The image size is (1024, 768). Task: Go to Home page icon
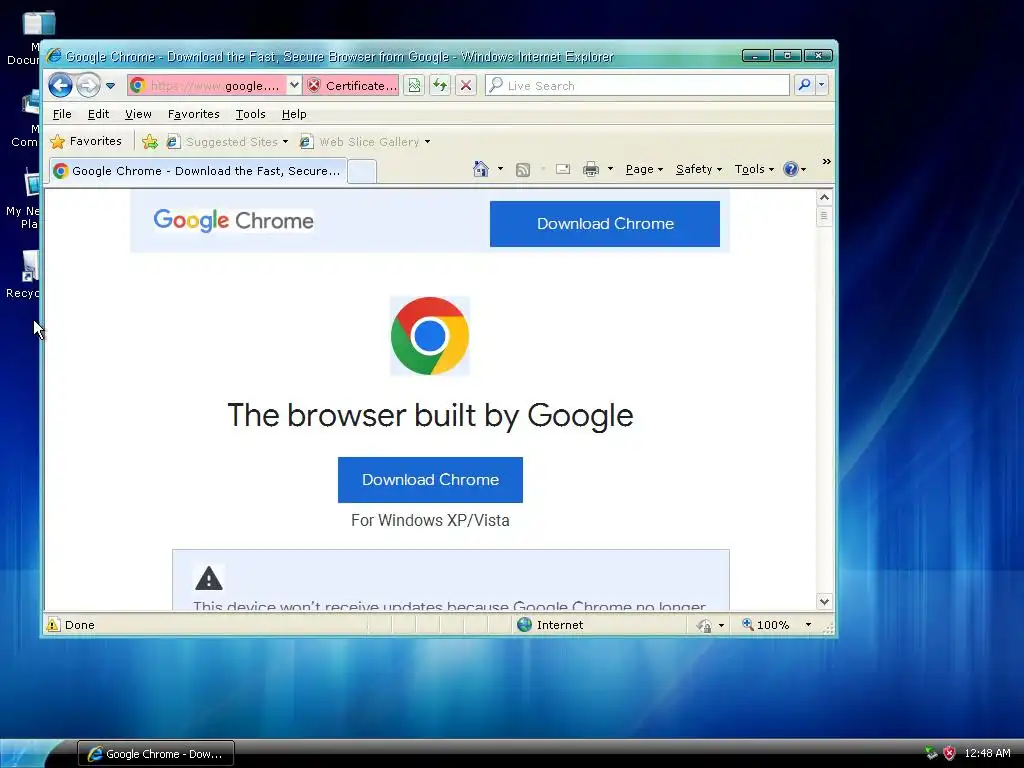pyautogui.click(x=481, y=169)
